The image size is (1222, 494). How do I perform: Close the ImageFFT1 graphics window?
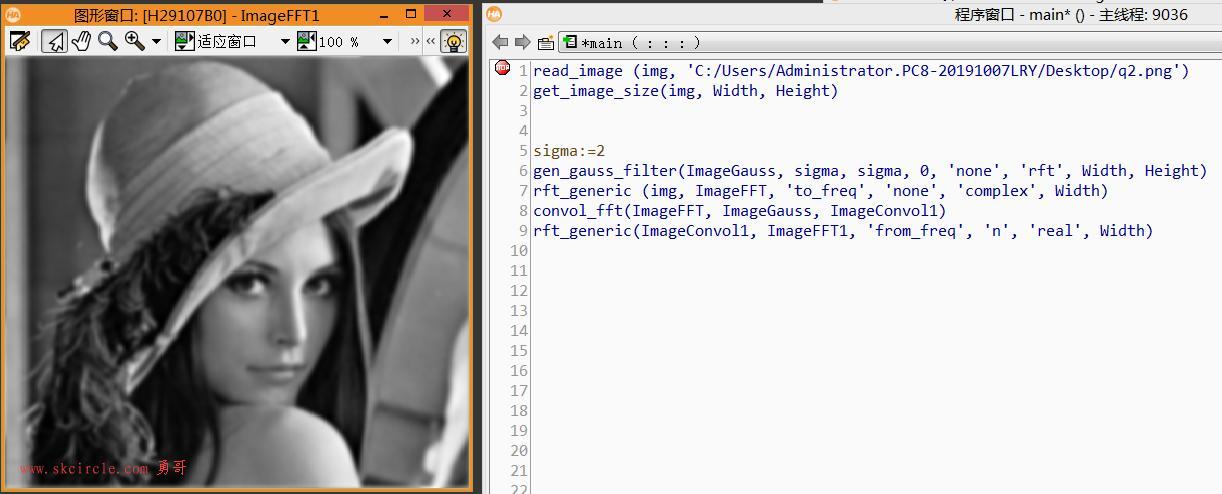point(447,14)
